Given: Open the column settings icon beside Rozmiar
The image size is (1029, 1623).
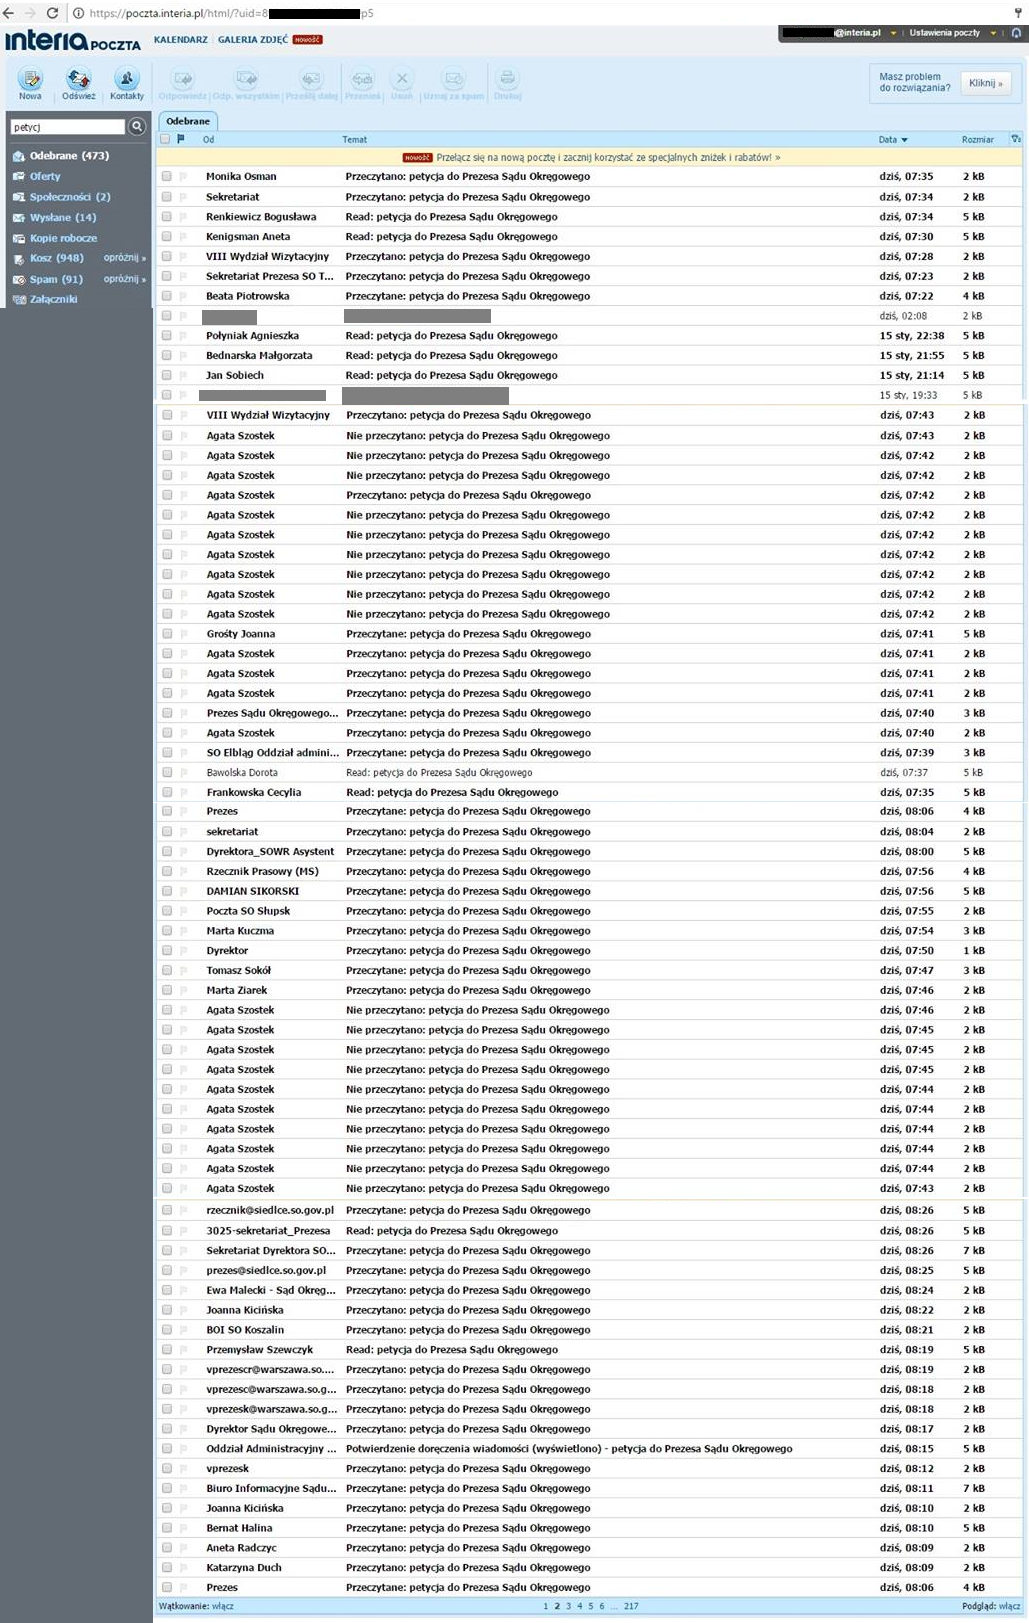Looking at the screenshot, I should click(1016, 139).
